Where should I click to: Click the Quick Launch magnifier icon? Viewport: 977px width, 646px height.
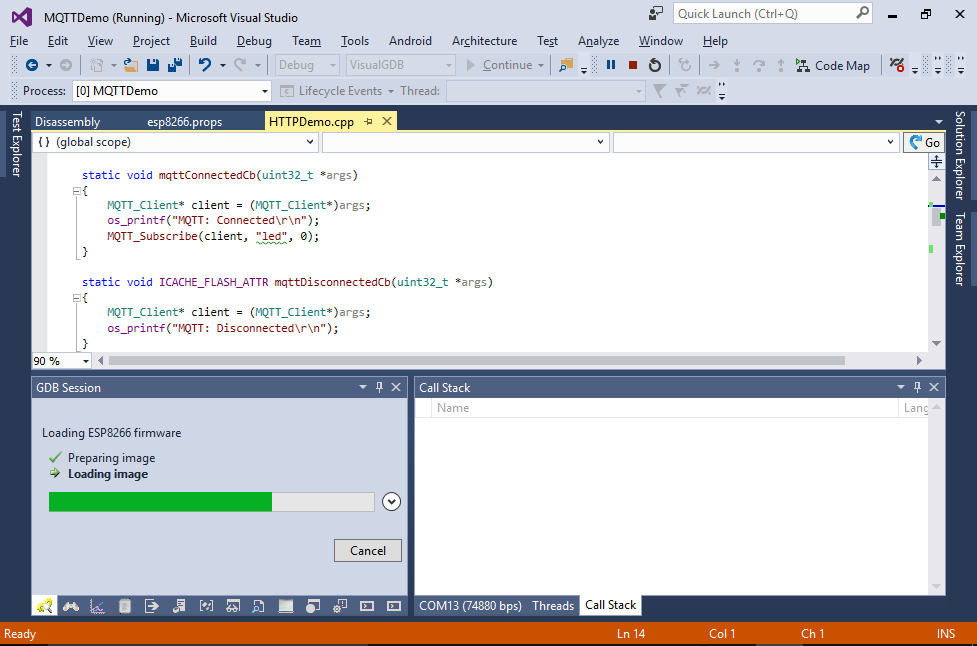[x=862, y=13]
